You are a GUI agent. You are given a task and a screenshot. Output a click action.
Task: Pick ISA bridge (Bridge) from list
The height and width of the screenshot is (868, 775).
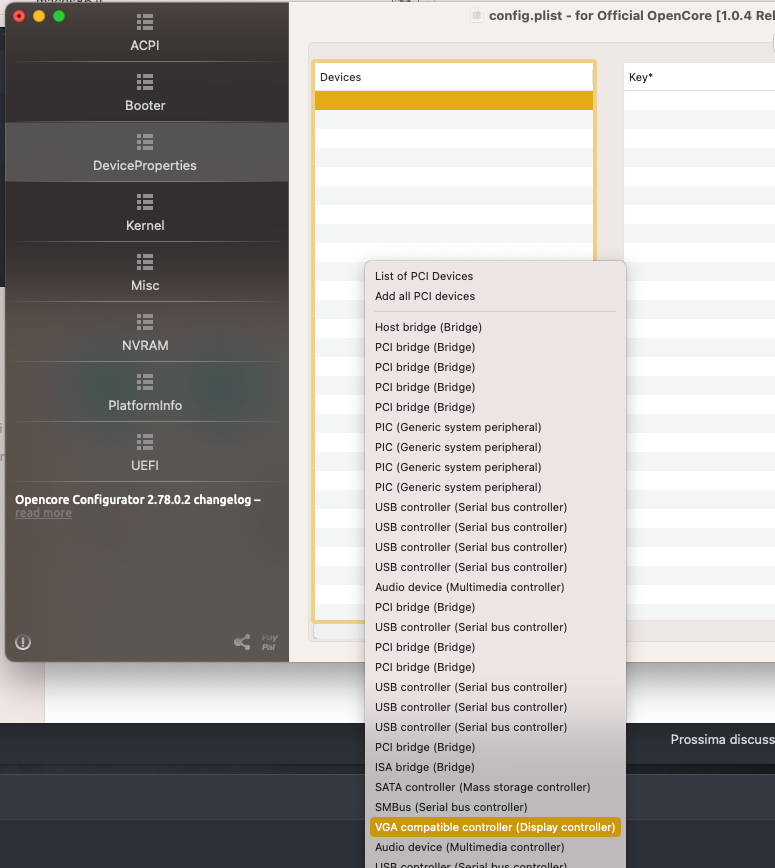(425, 767)
